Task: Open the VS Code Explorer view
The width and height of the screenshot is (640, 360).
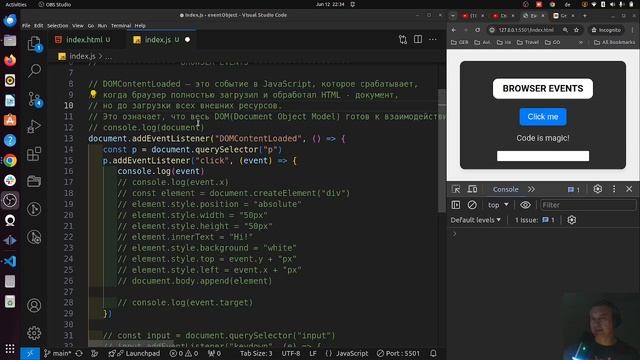Action: click(x=34, y=43)
